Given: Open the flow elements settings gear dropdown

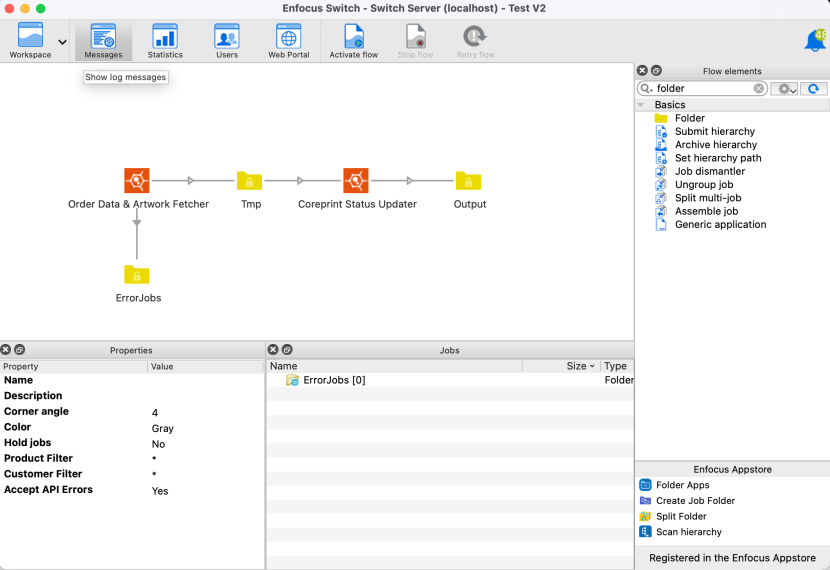Looking at the screenshot, I should [786, 89].
